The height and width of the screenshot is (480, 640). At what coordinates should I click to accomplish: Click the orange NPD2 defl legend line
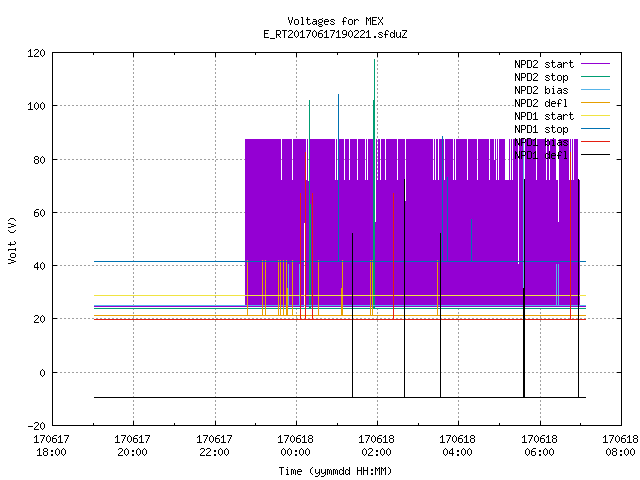(x=595, y=102)
